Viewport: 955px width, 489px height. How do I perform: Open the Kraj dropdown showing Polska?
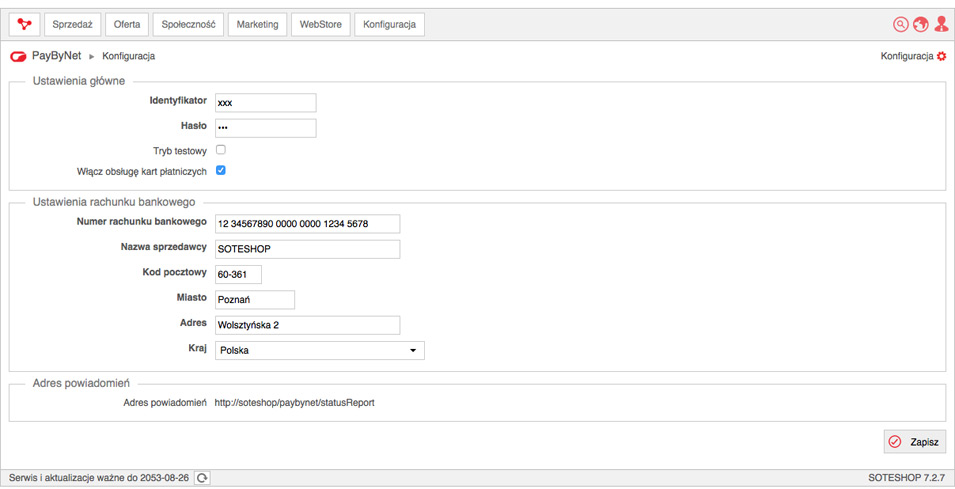click(x=320, y=350)
